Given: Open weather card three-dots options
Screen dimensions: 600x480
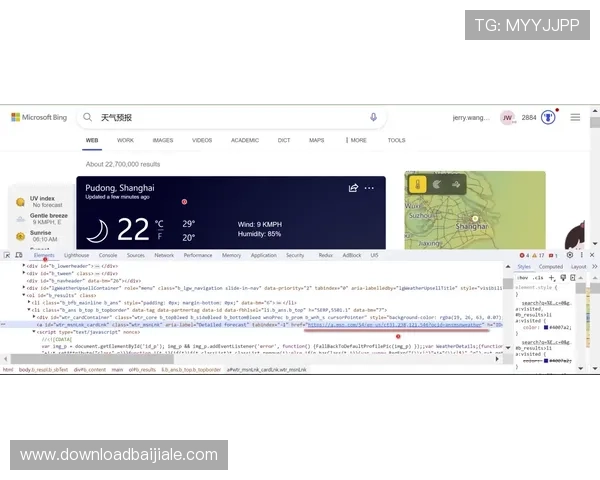Looking at the screenshot, I should (369, 188).
